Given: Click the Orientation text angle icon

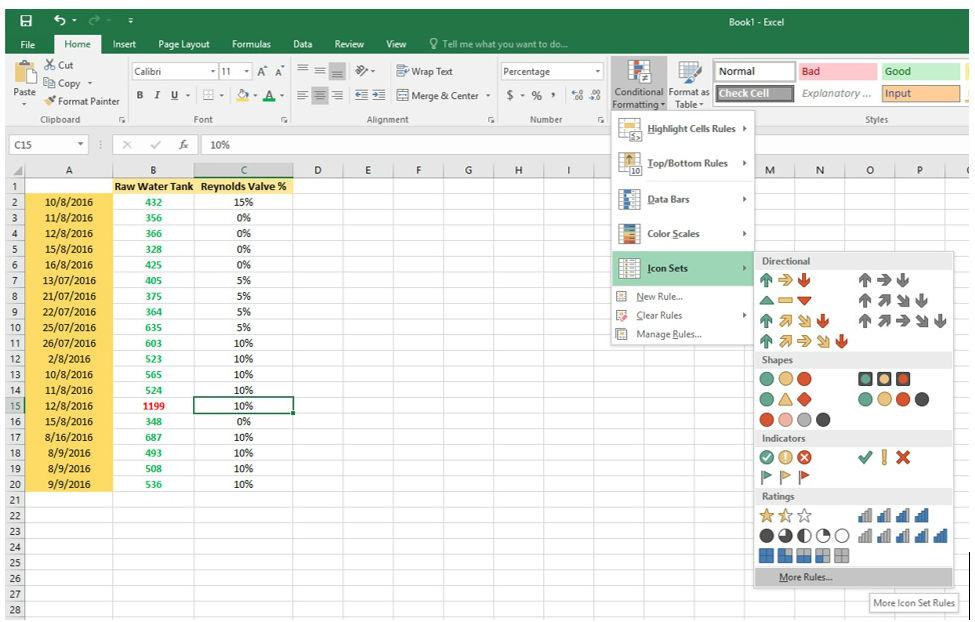Looking at the screenshot, I should 362,71.
